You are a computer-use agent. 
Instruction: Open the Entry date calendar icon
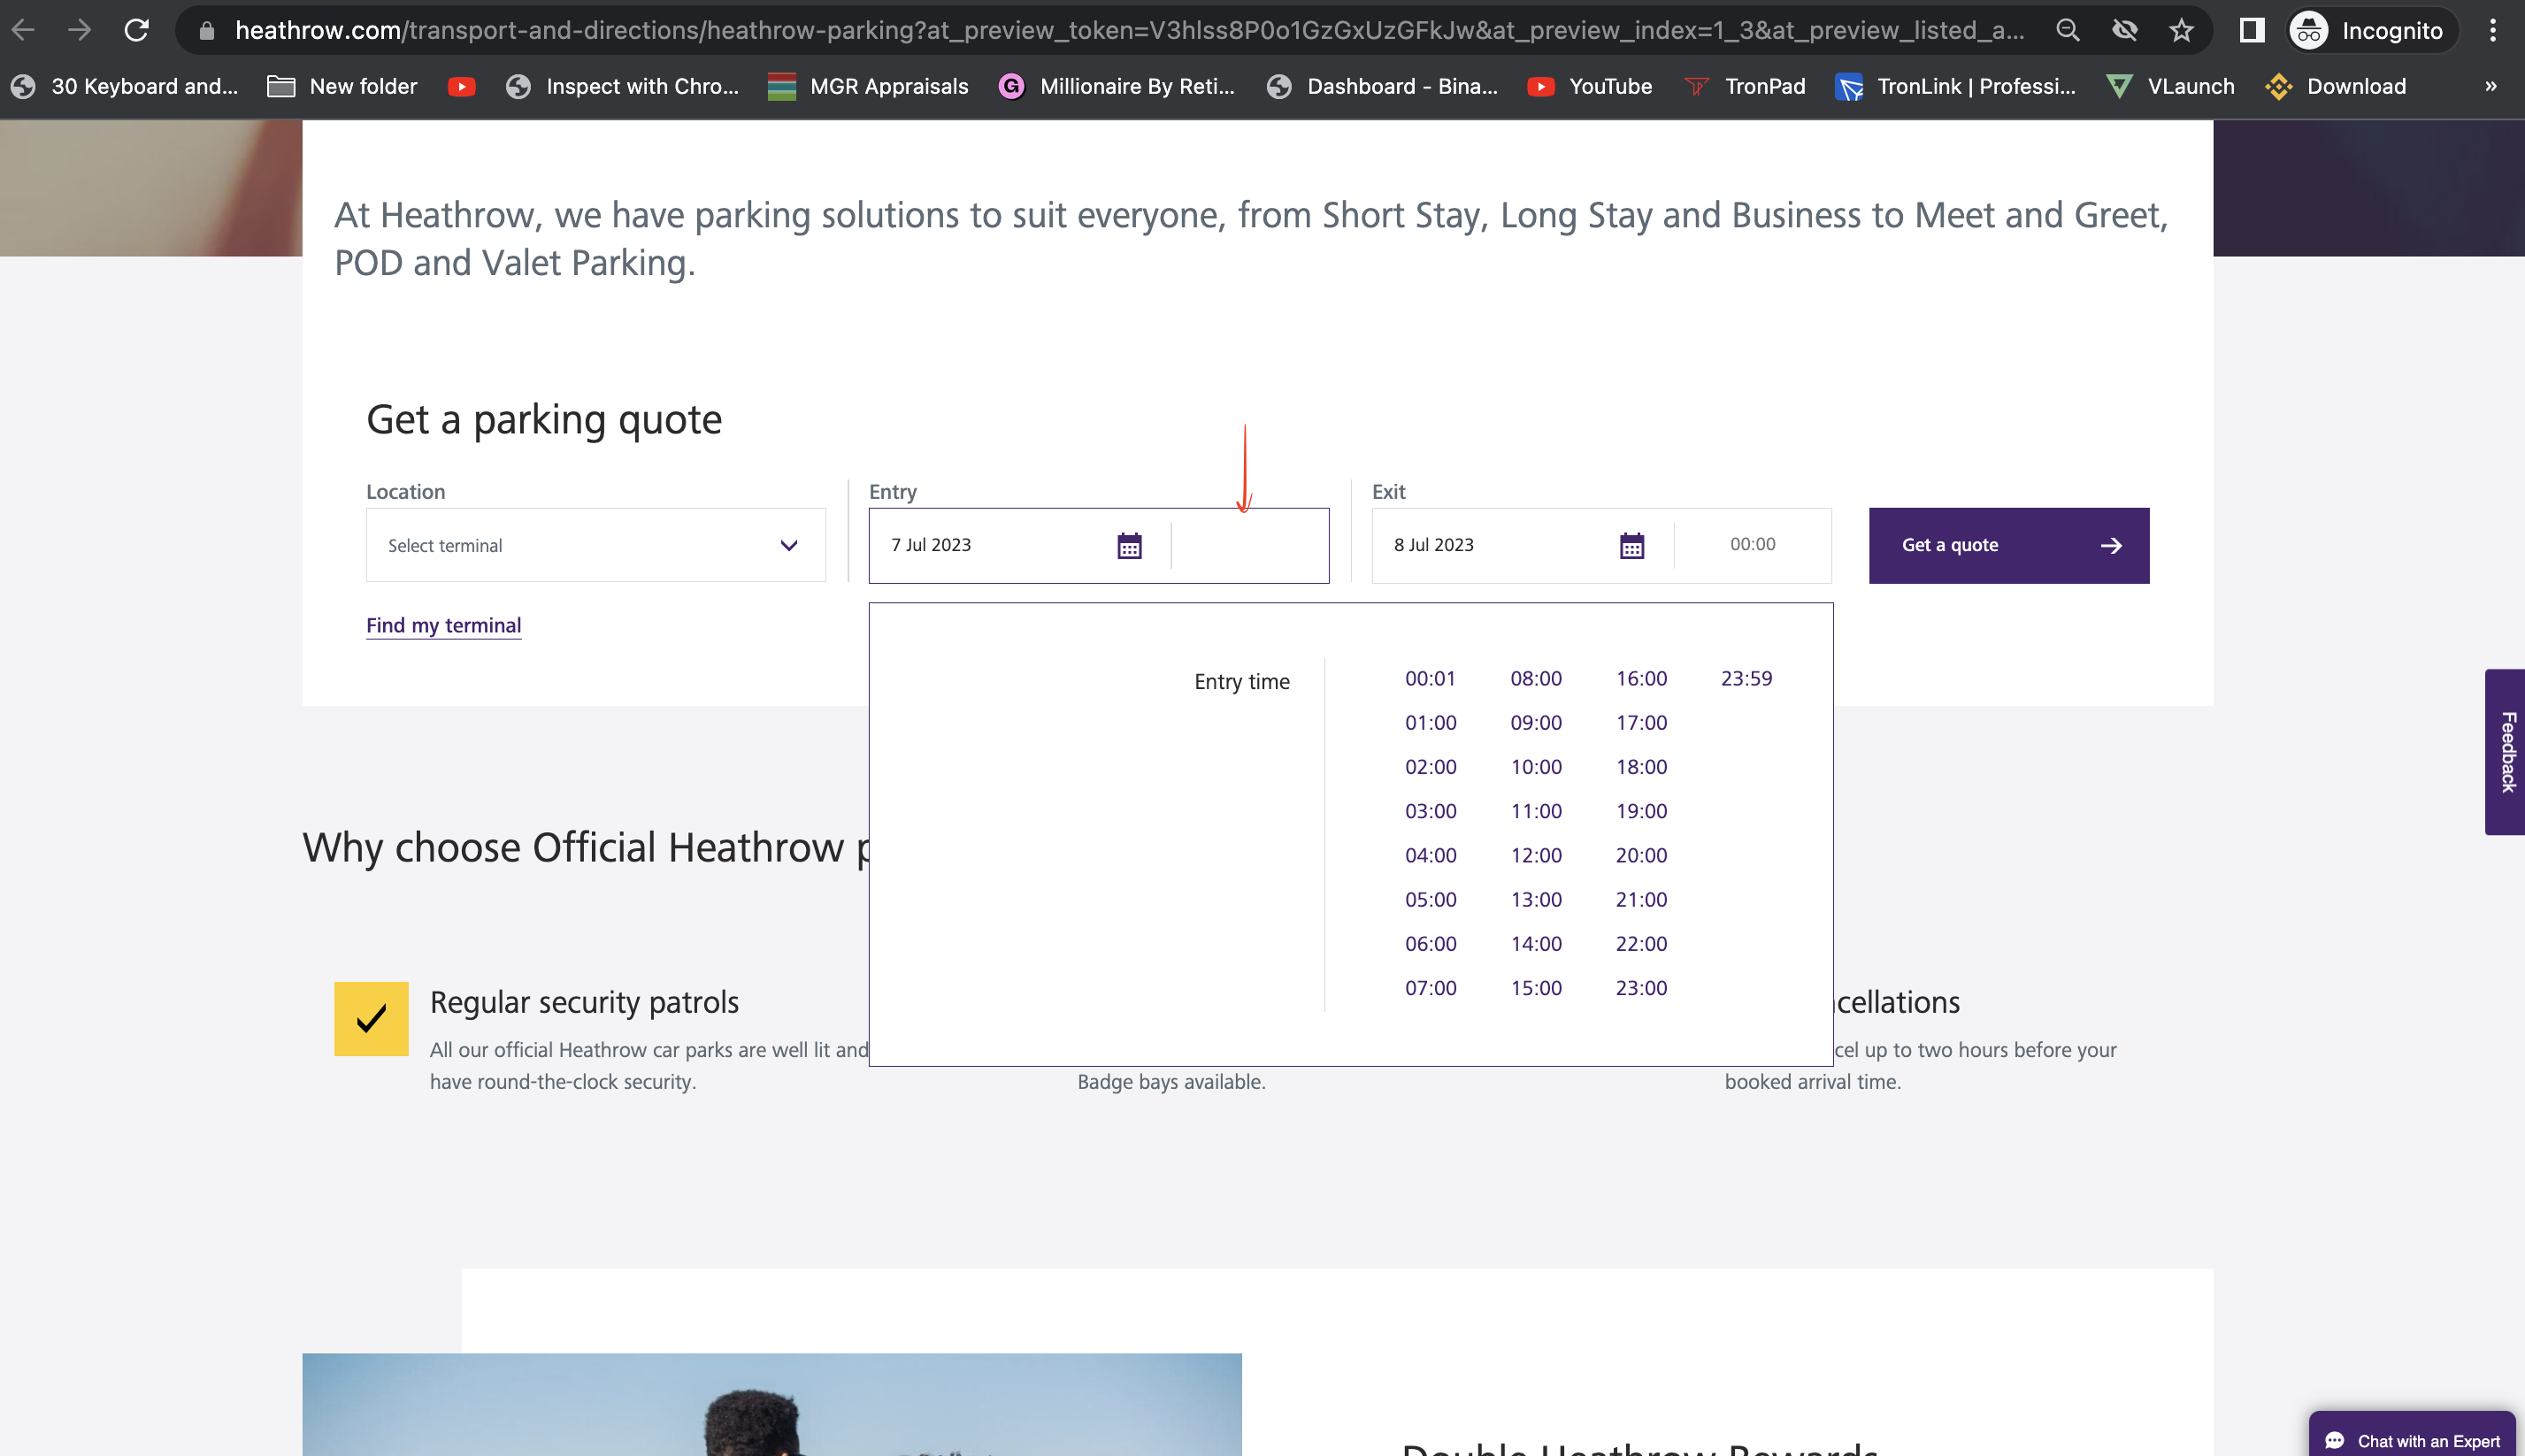1129,546
